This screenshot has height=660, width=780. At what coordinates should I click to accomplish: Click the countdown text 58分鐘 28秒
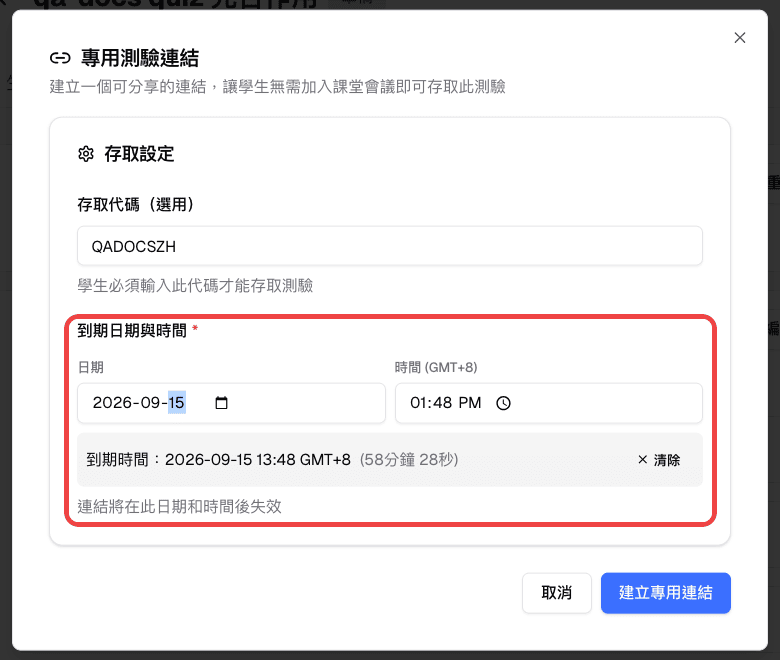pos(409,460)
